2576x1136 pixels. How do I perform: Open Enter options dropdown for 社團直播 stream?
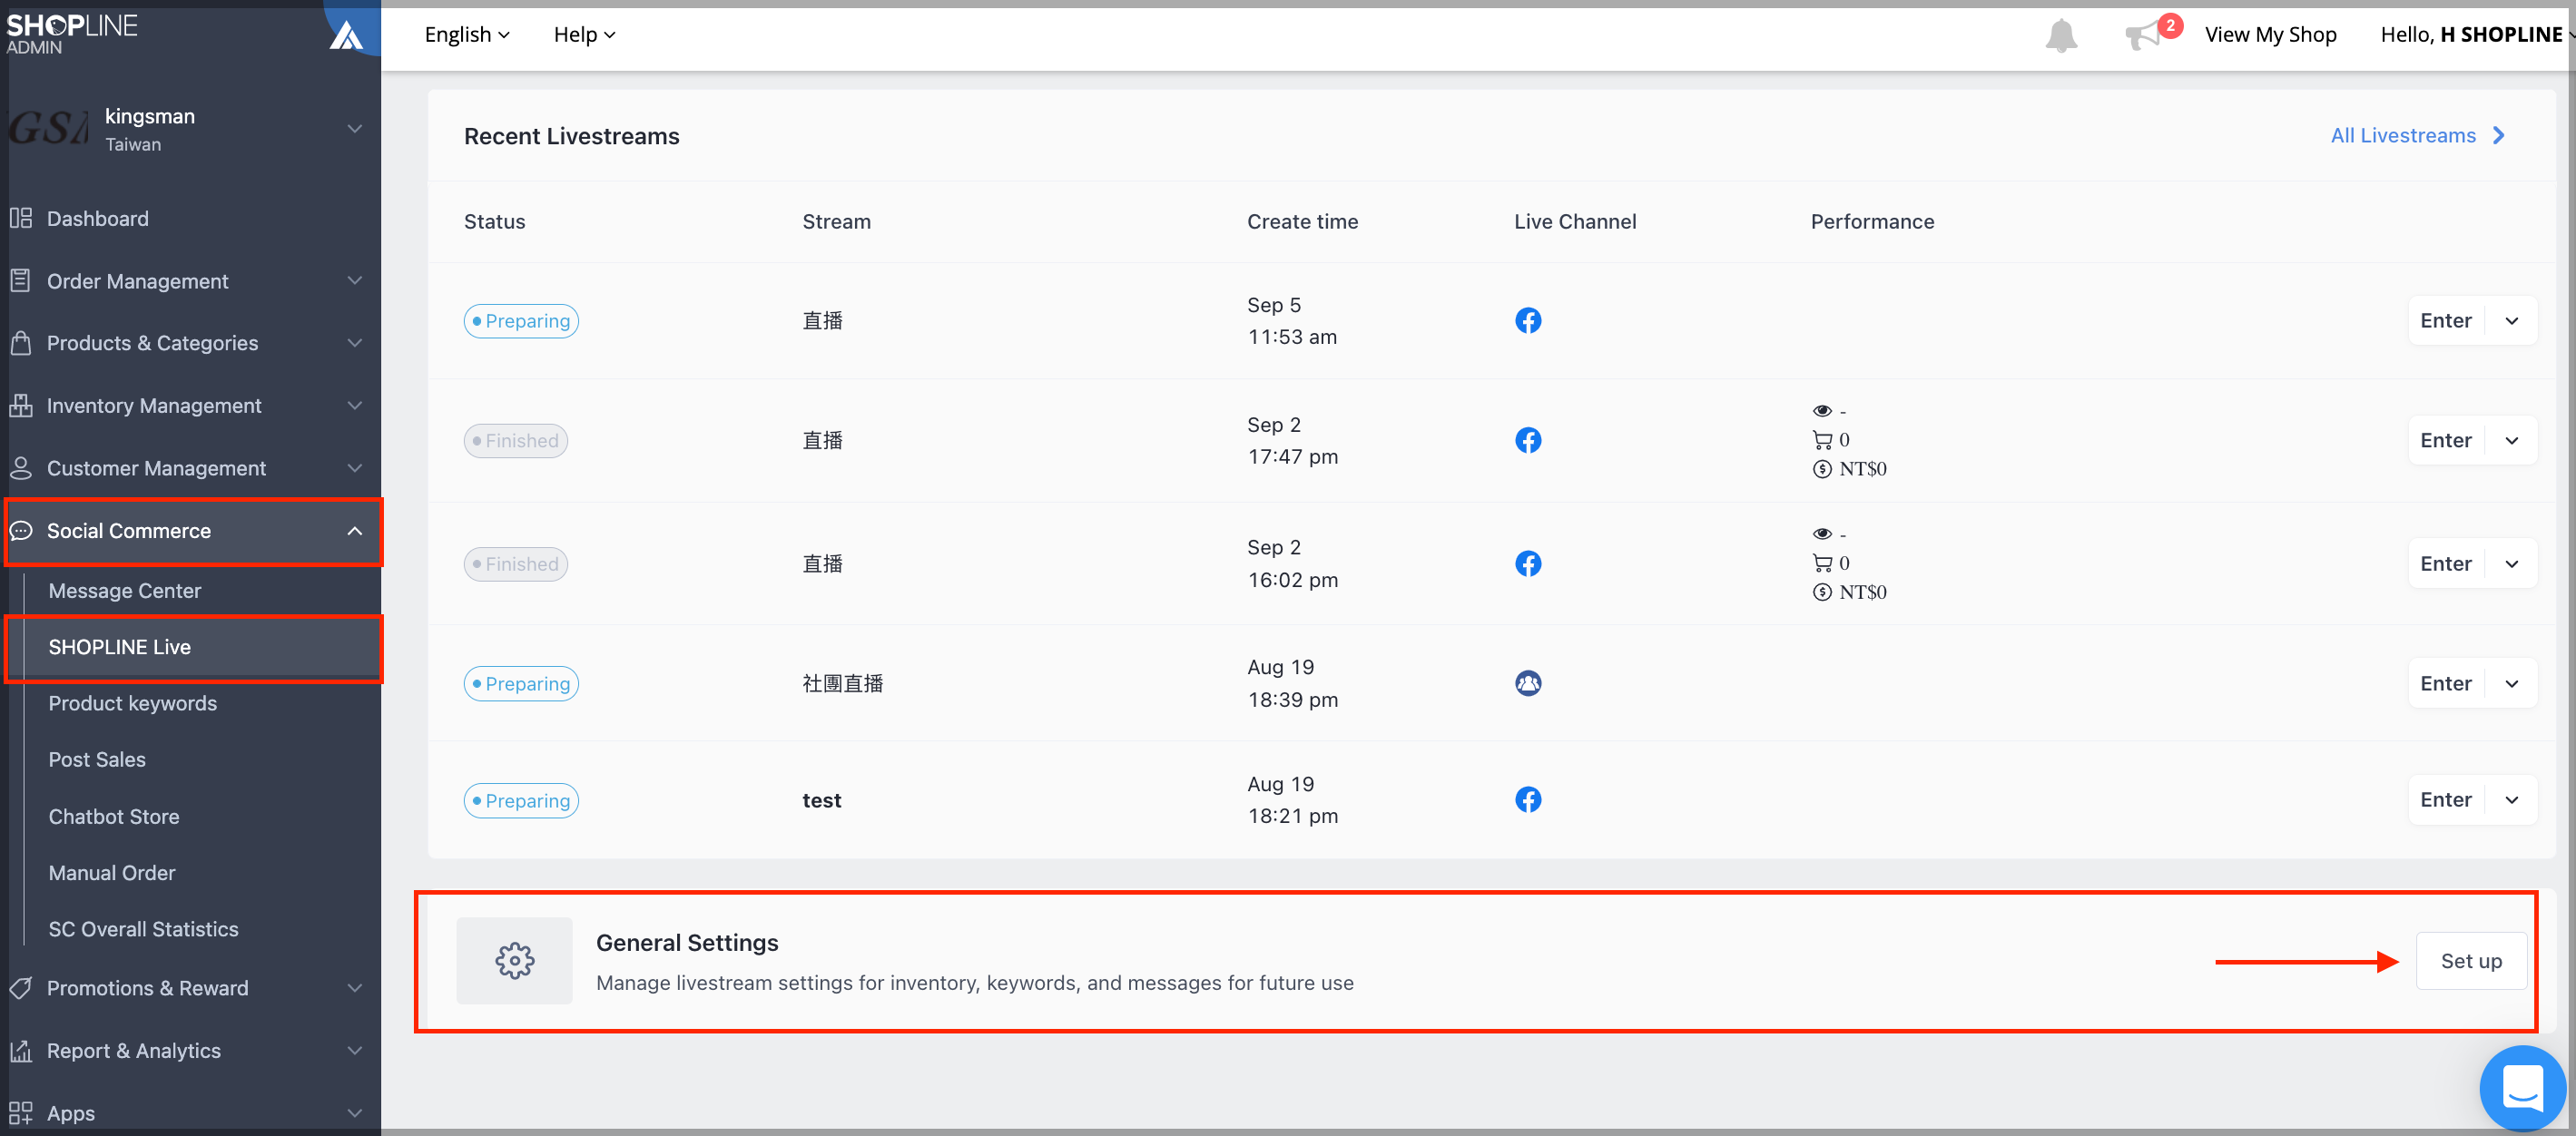tap(2511, 684)
